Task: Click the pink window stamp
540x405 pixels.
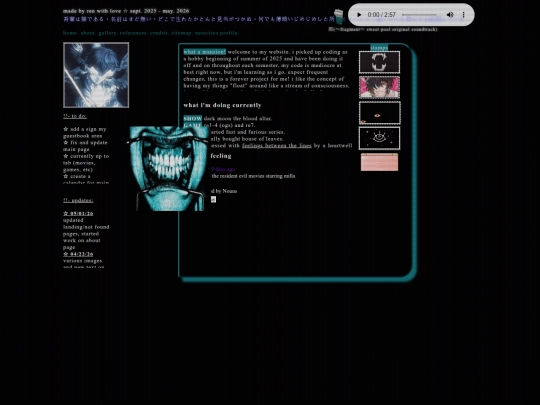Action: coord(380,162)
